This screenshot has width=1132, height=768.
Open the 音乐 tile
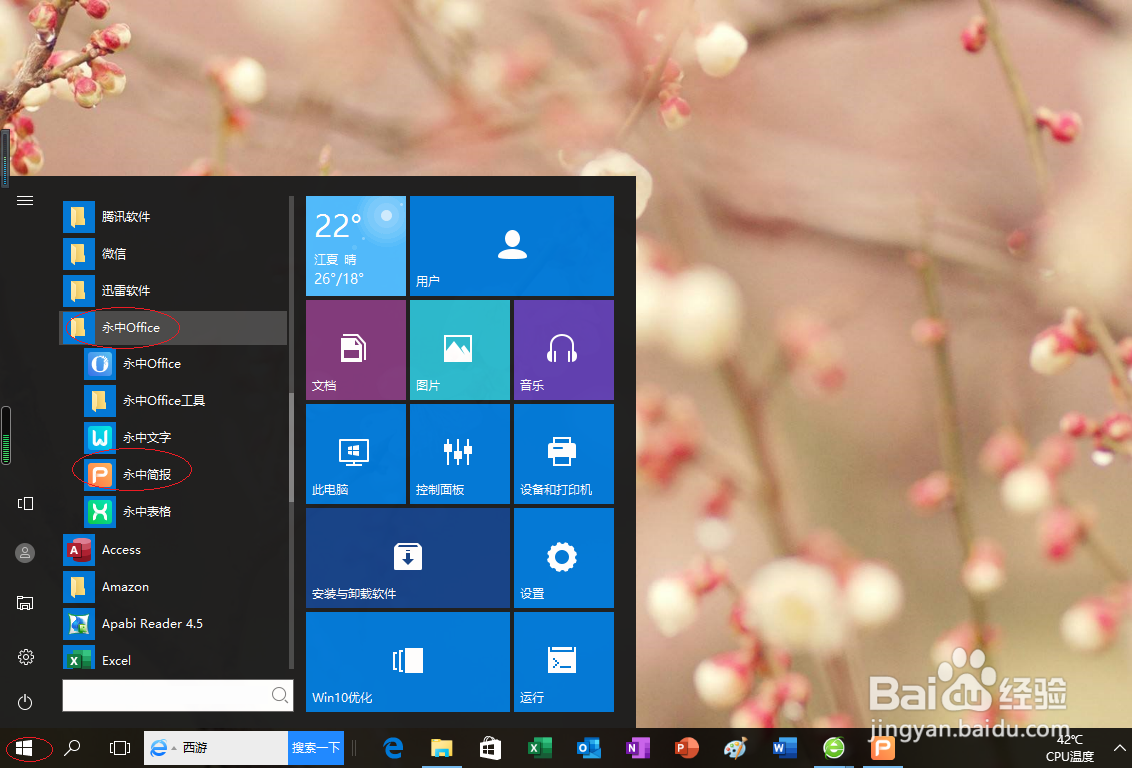(564, 350)
